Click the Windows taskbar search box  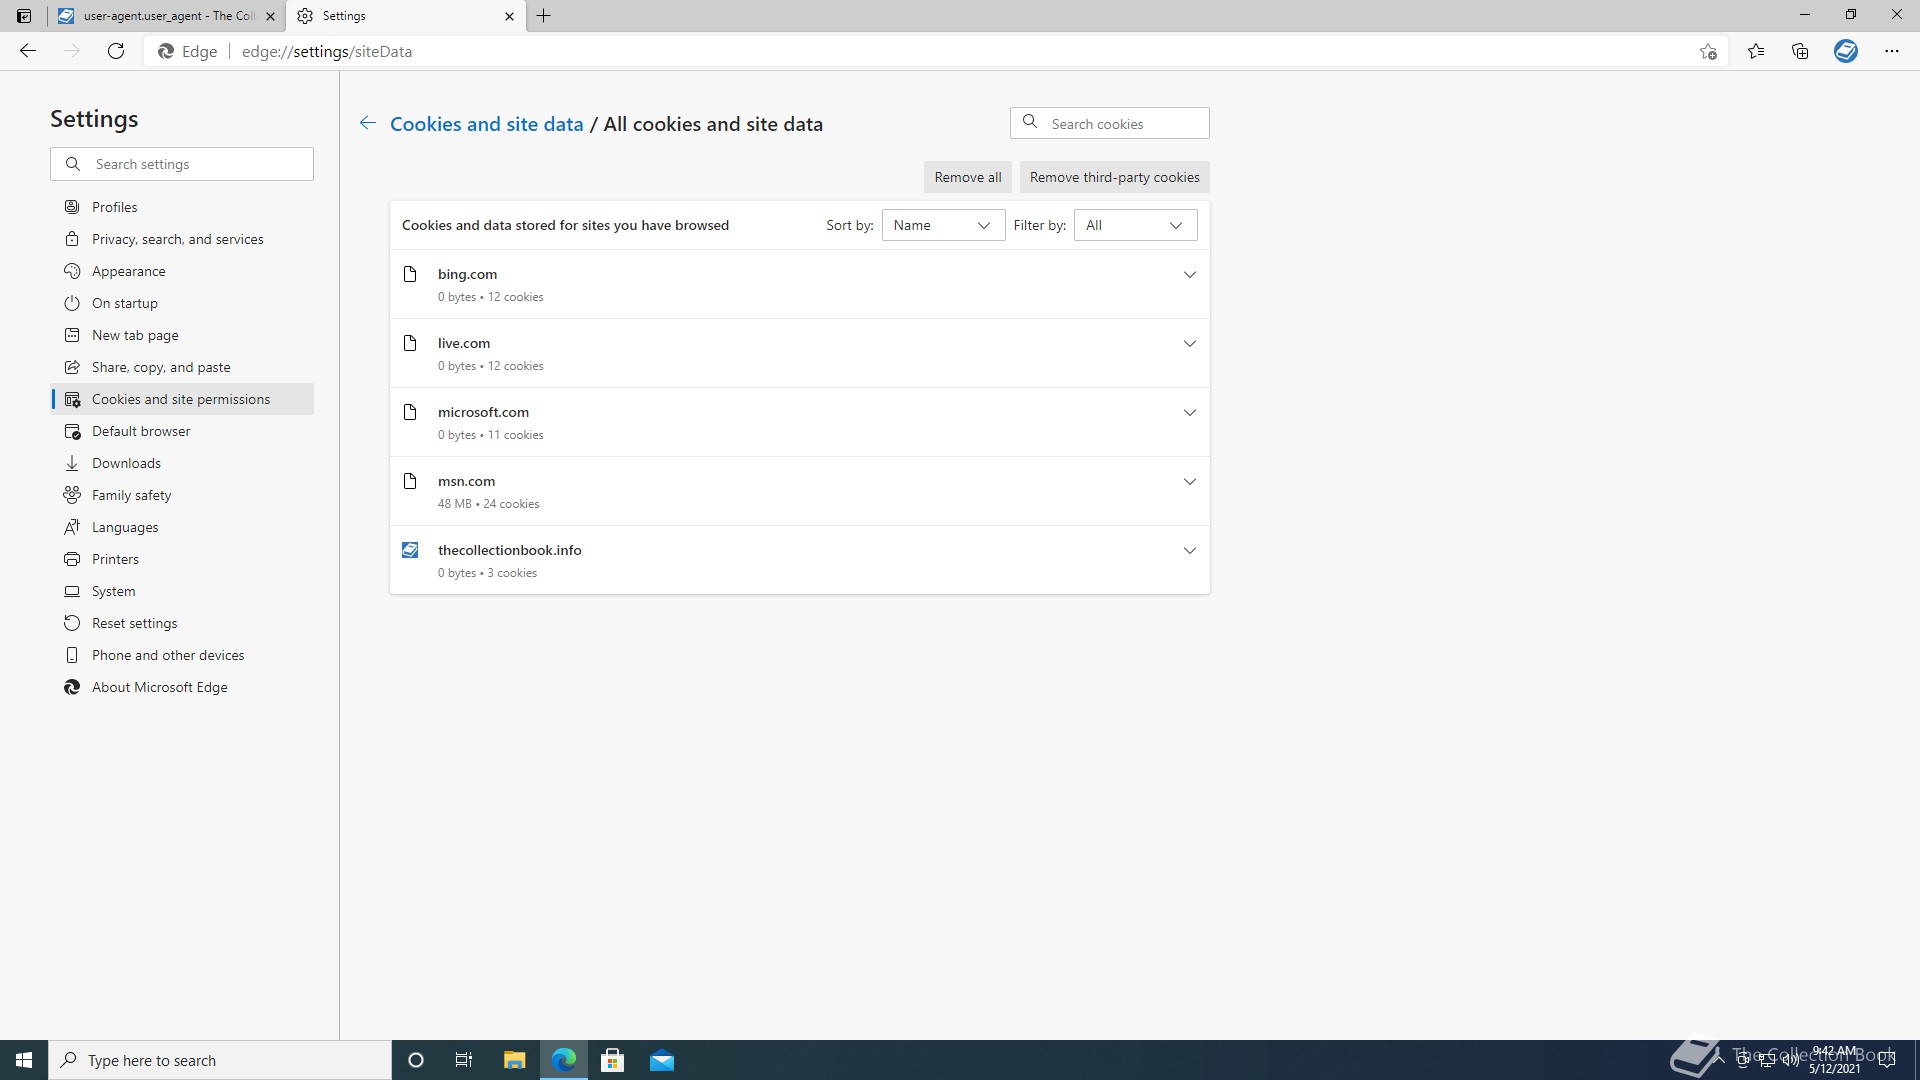tap(220, 1060)
